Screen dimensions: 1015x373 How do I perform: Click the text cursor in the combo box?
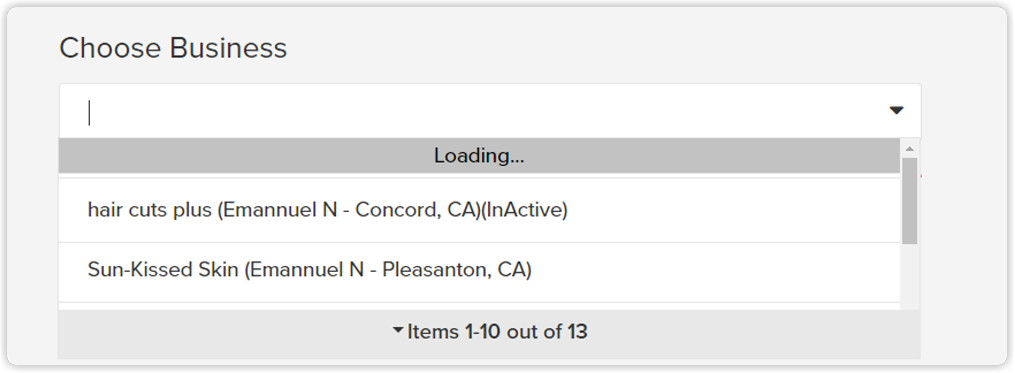[89, 113]
